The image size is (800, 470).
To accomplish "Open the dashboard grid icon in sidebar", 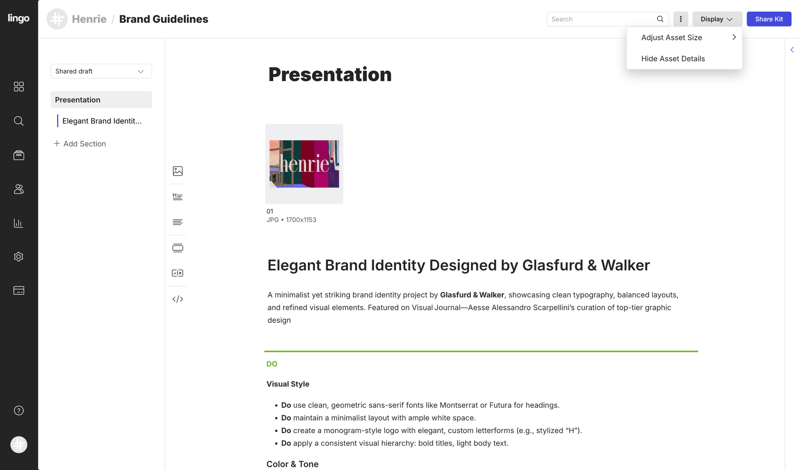I will 18,87.
